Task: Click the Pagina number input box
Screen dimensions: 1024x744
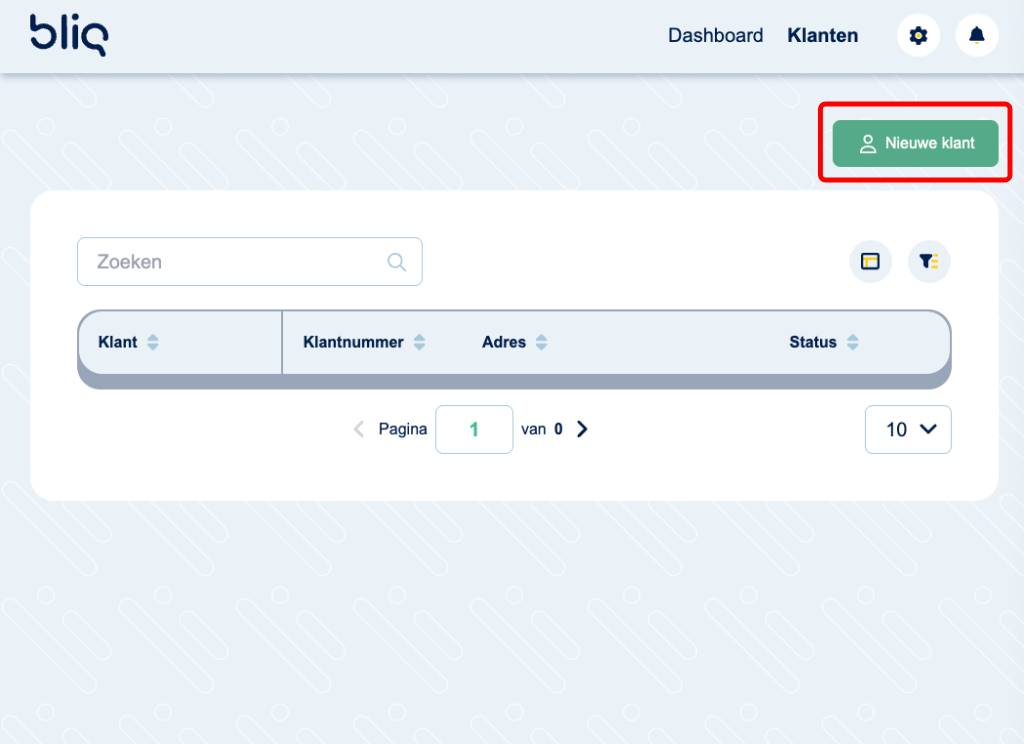Action: (x=474, y=429)
